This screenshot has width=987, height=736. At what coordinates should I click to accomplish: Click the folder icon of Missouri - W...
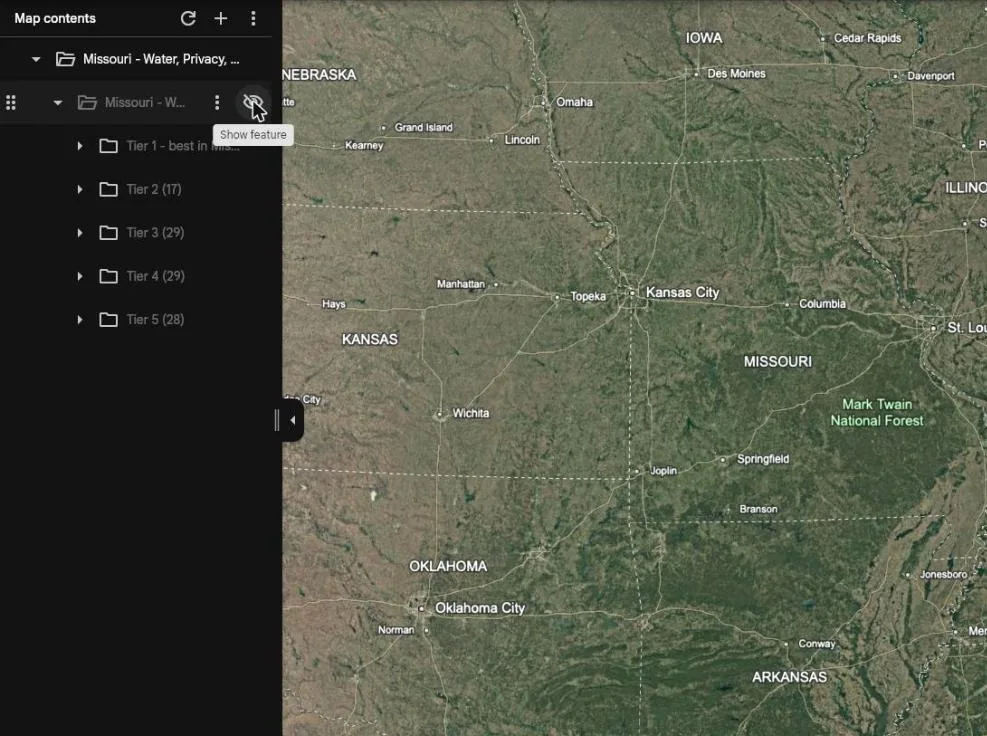pos(87,102)
